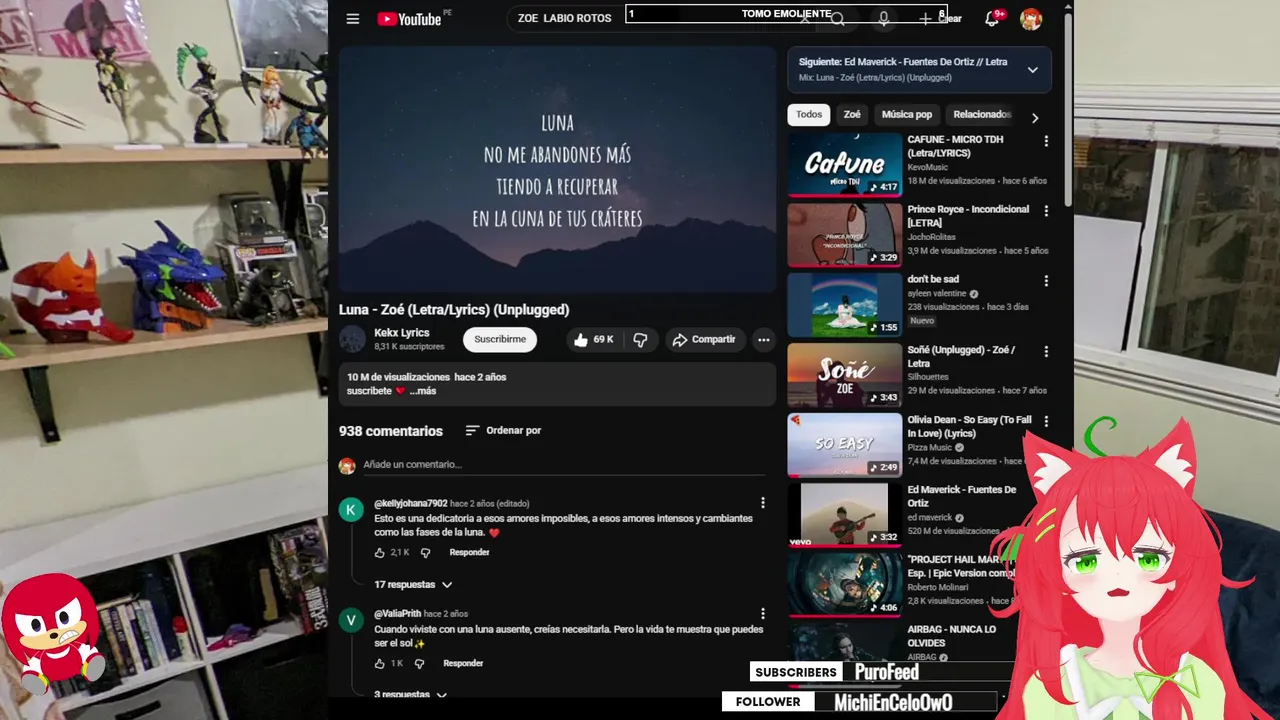The height and width of the screenshot is (720, 1280).
Task: Expand the 17 respuestas thread
Action: (413, 584)
